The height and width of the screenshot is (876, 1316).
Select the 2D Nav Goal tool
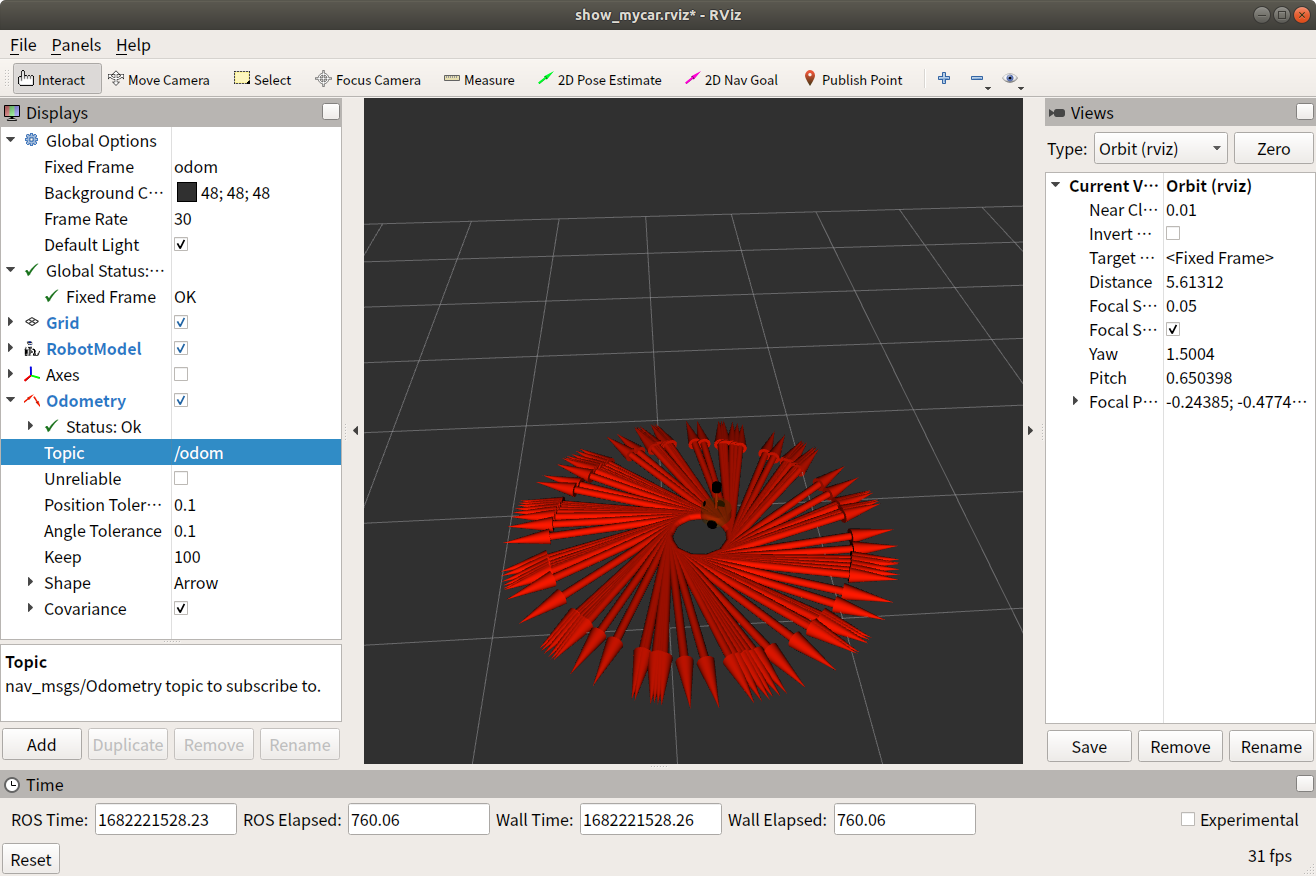point(731,80)
